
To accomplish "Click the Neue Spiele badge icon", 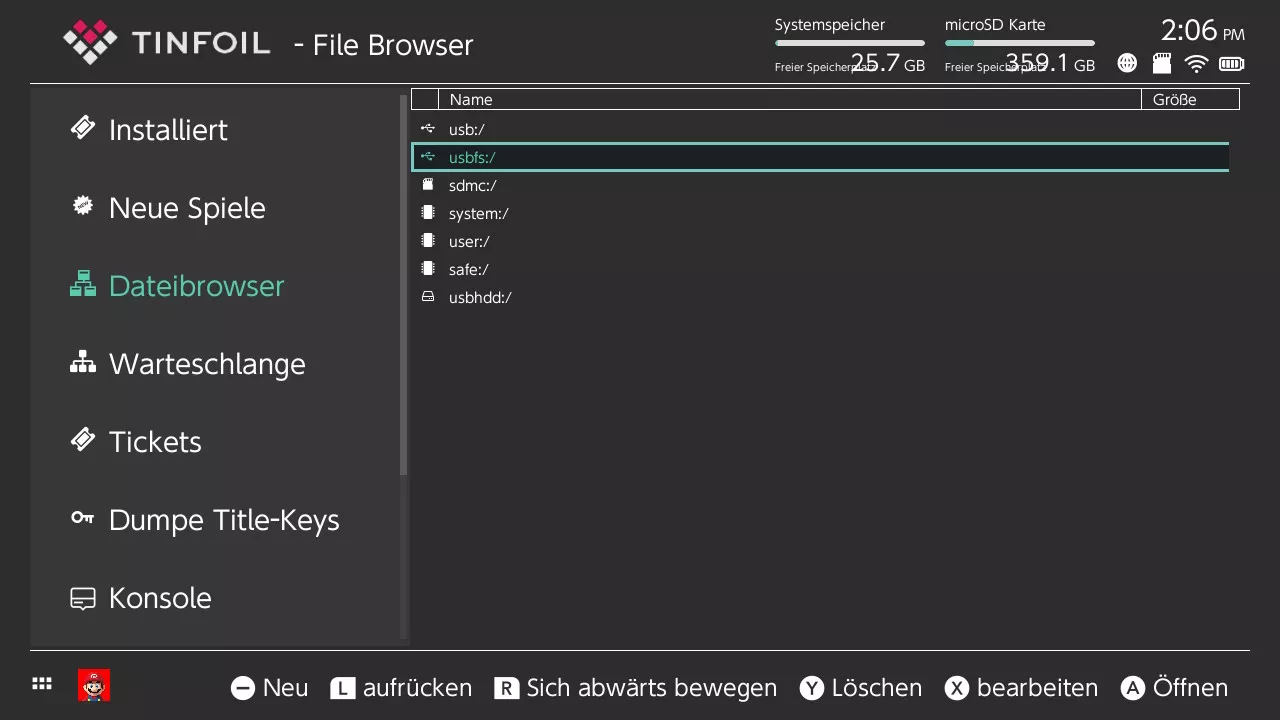I will click(82, 206).
